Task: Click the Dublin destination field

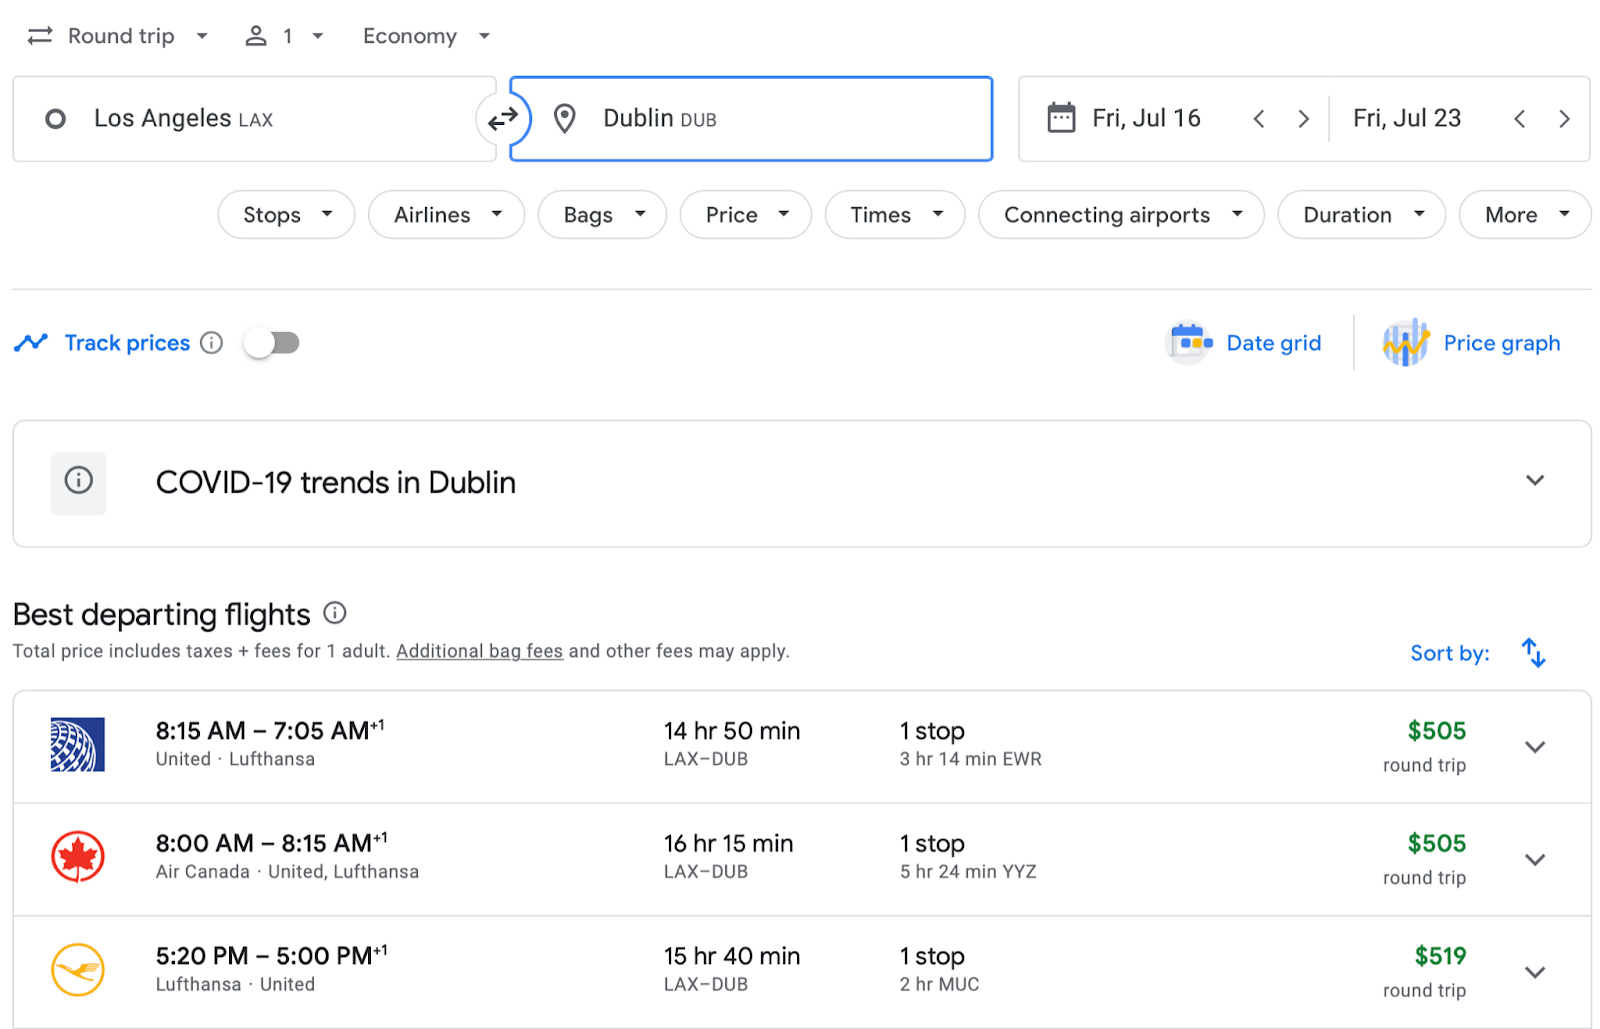Action: (x=750, y=119)
